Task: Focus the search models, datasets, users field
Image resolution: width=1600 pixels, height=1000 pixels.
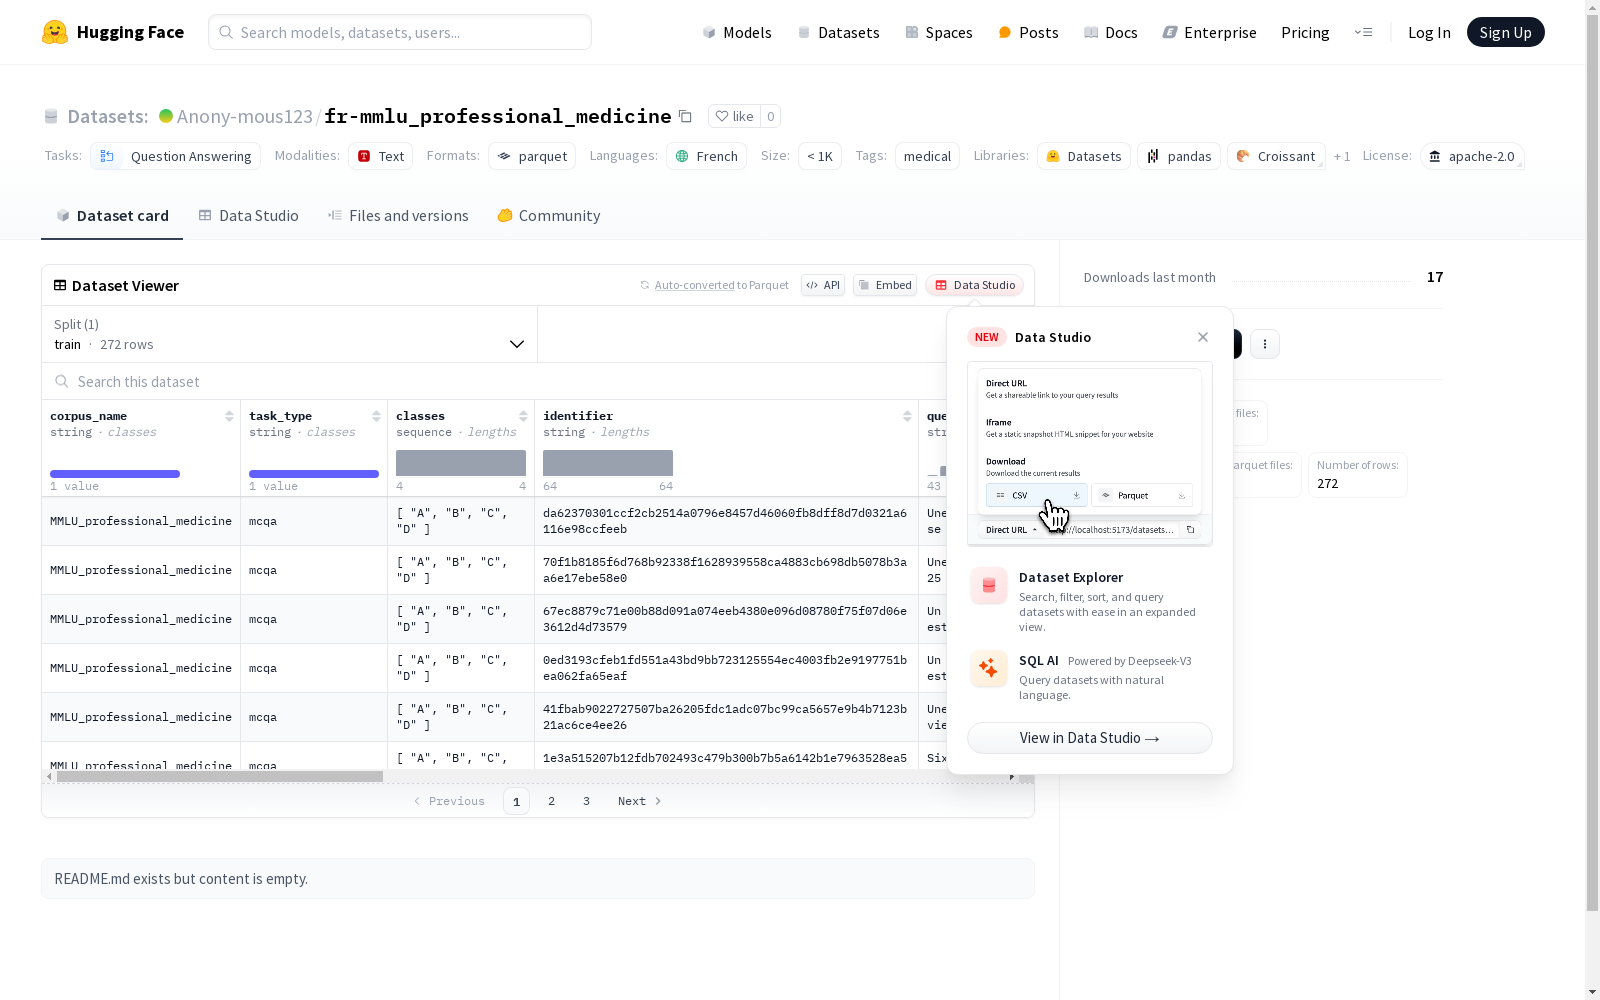Action: [400, 32]
